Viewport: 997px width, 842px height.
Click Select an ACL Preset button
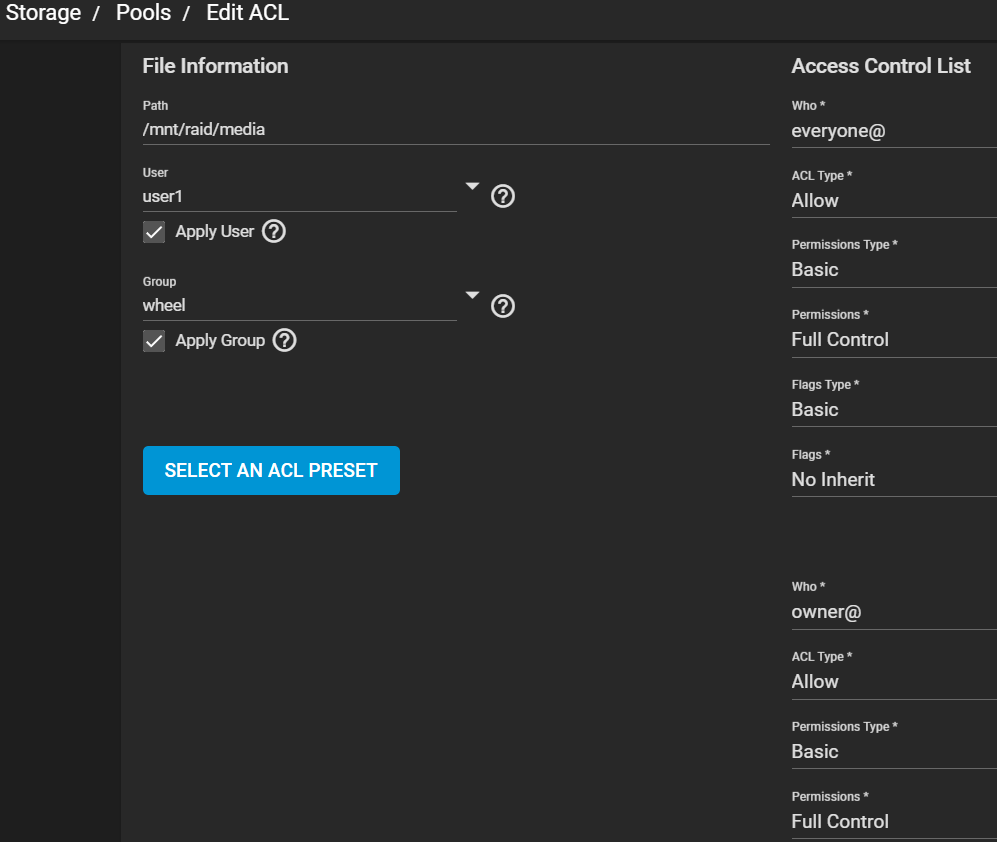[272, 471]
